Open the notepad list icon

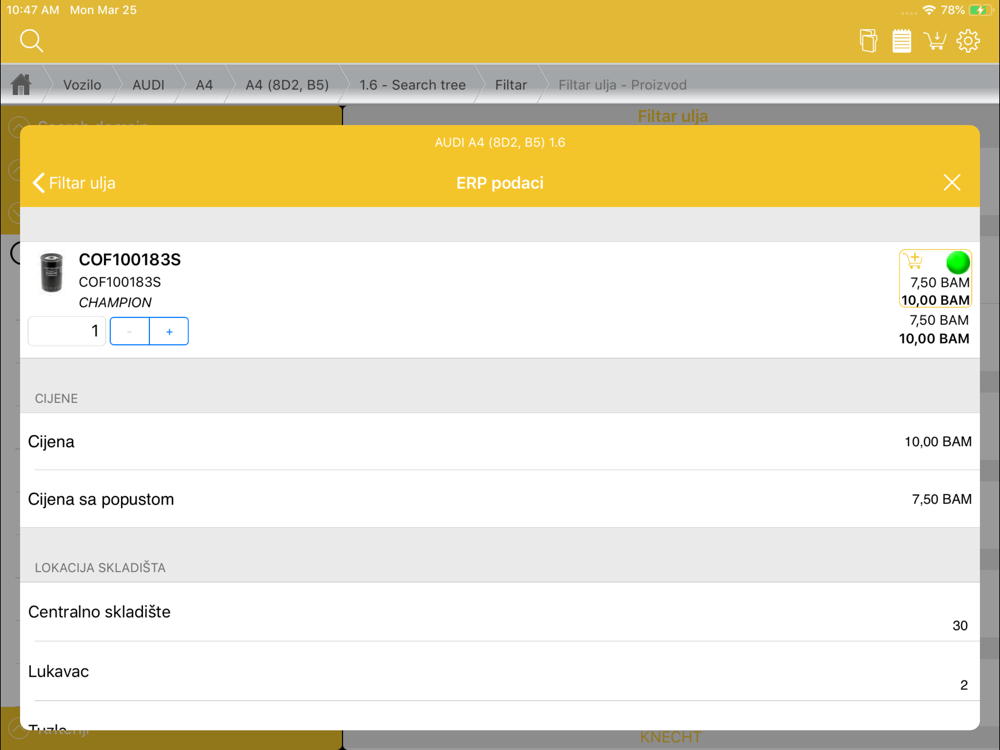tap(901, 41)
